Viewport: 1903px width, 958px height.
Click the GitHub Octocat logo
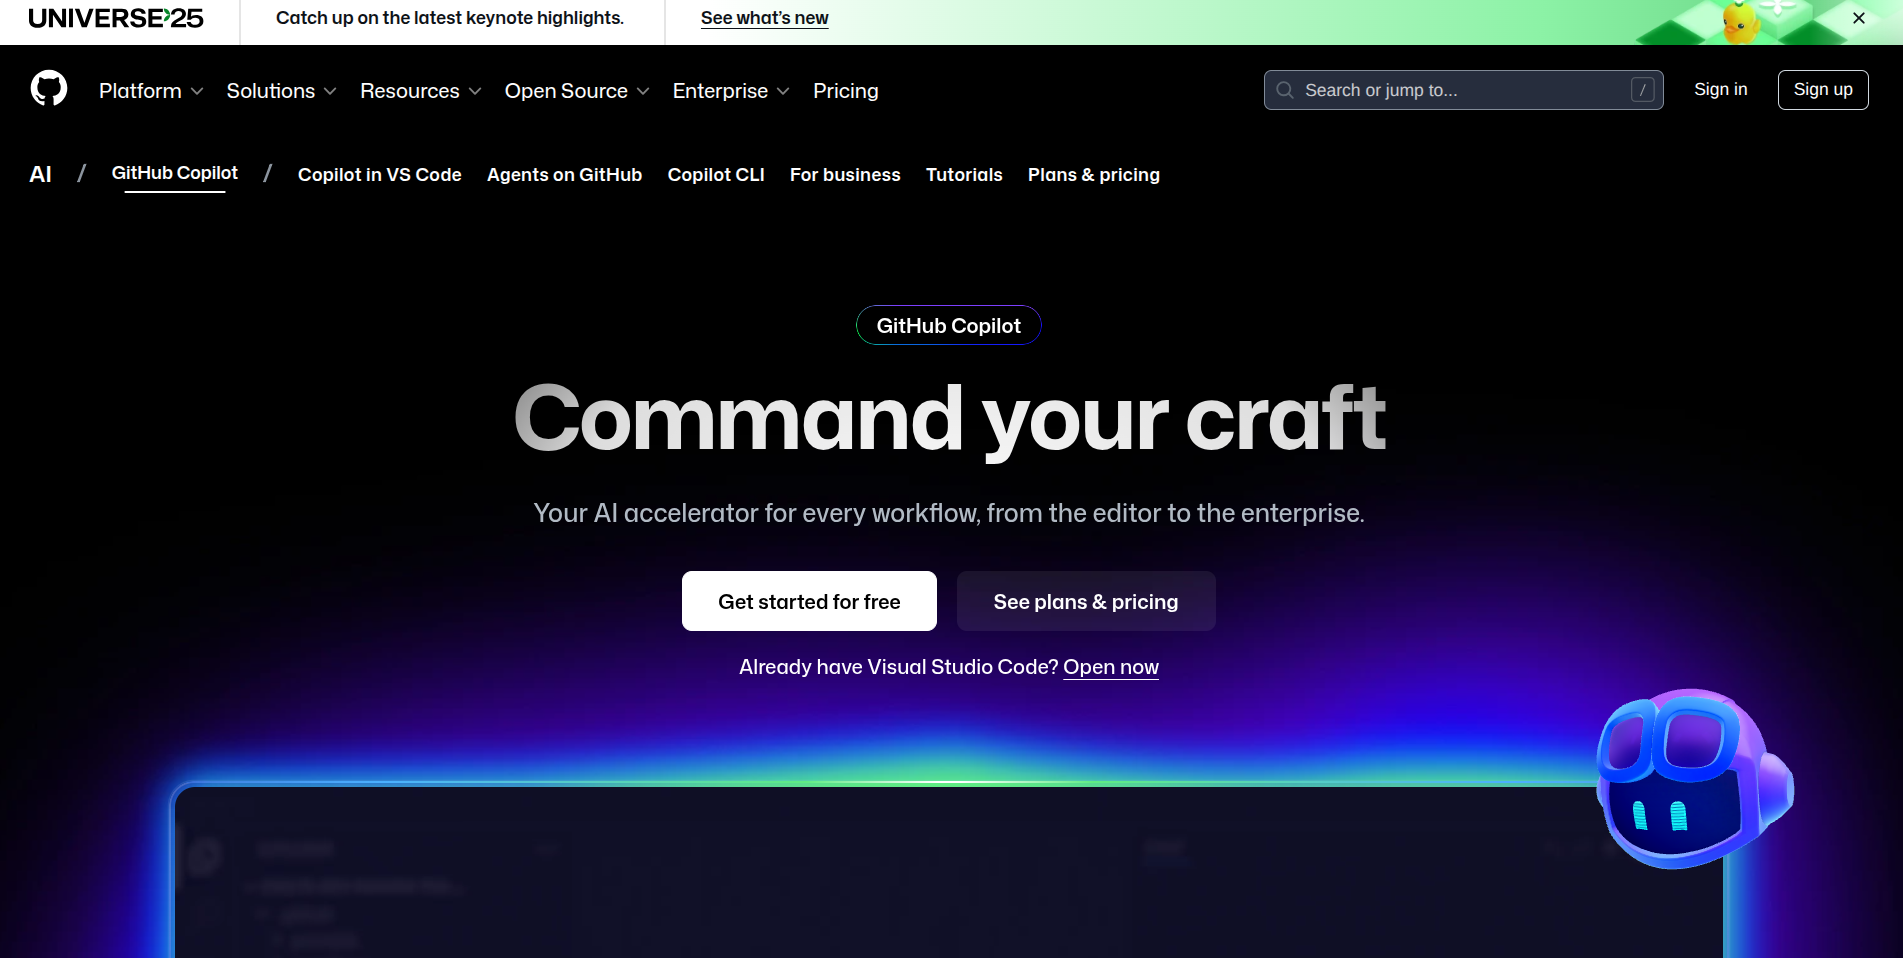(49, 89)
